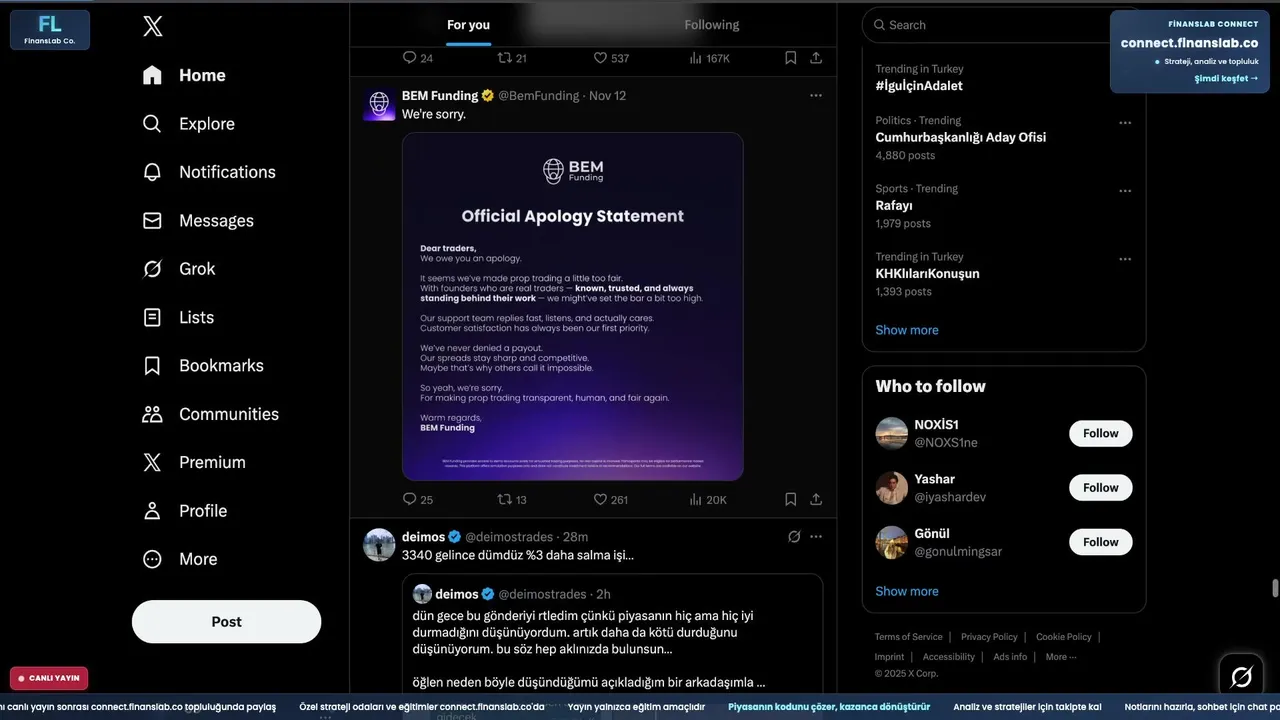This screenshot has height=720, width=1280.
Task: Switch to the Following tab
Action: click(x=712, y=25)
